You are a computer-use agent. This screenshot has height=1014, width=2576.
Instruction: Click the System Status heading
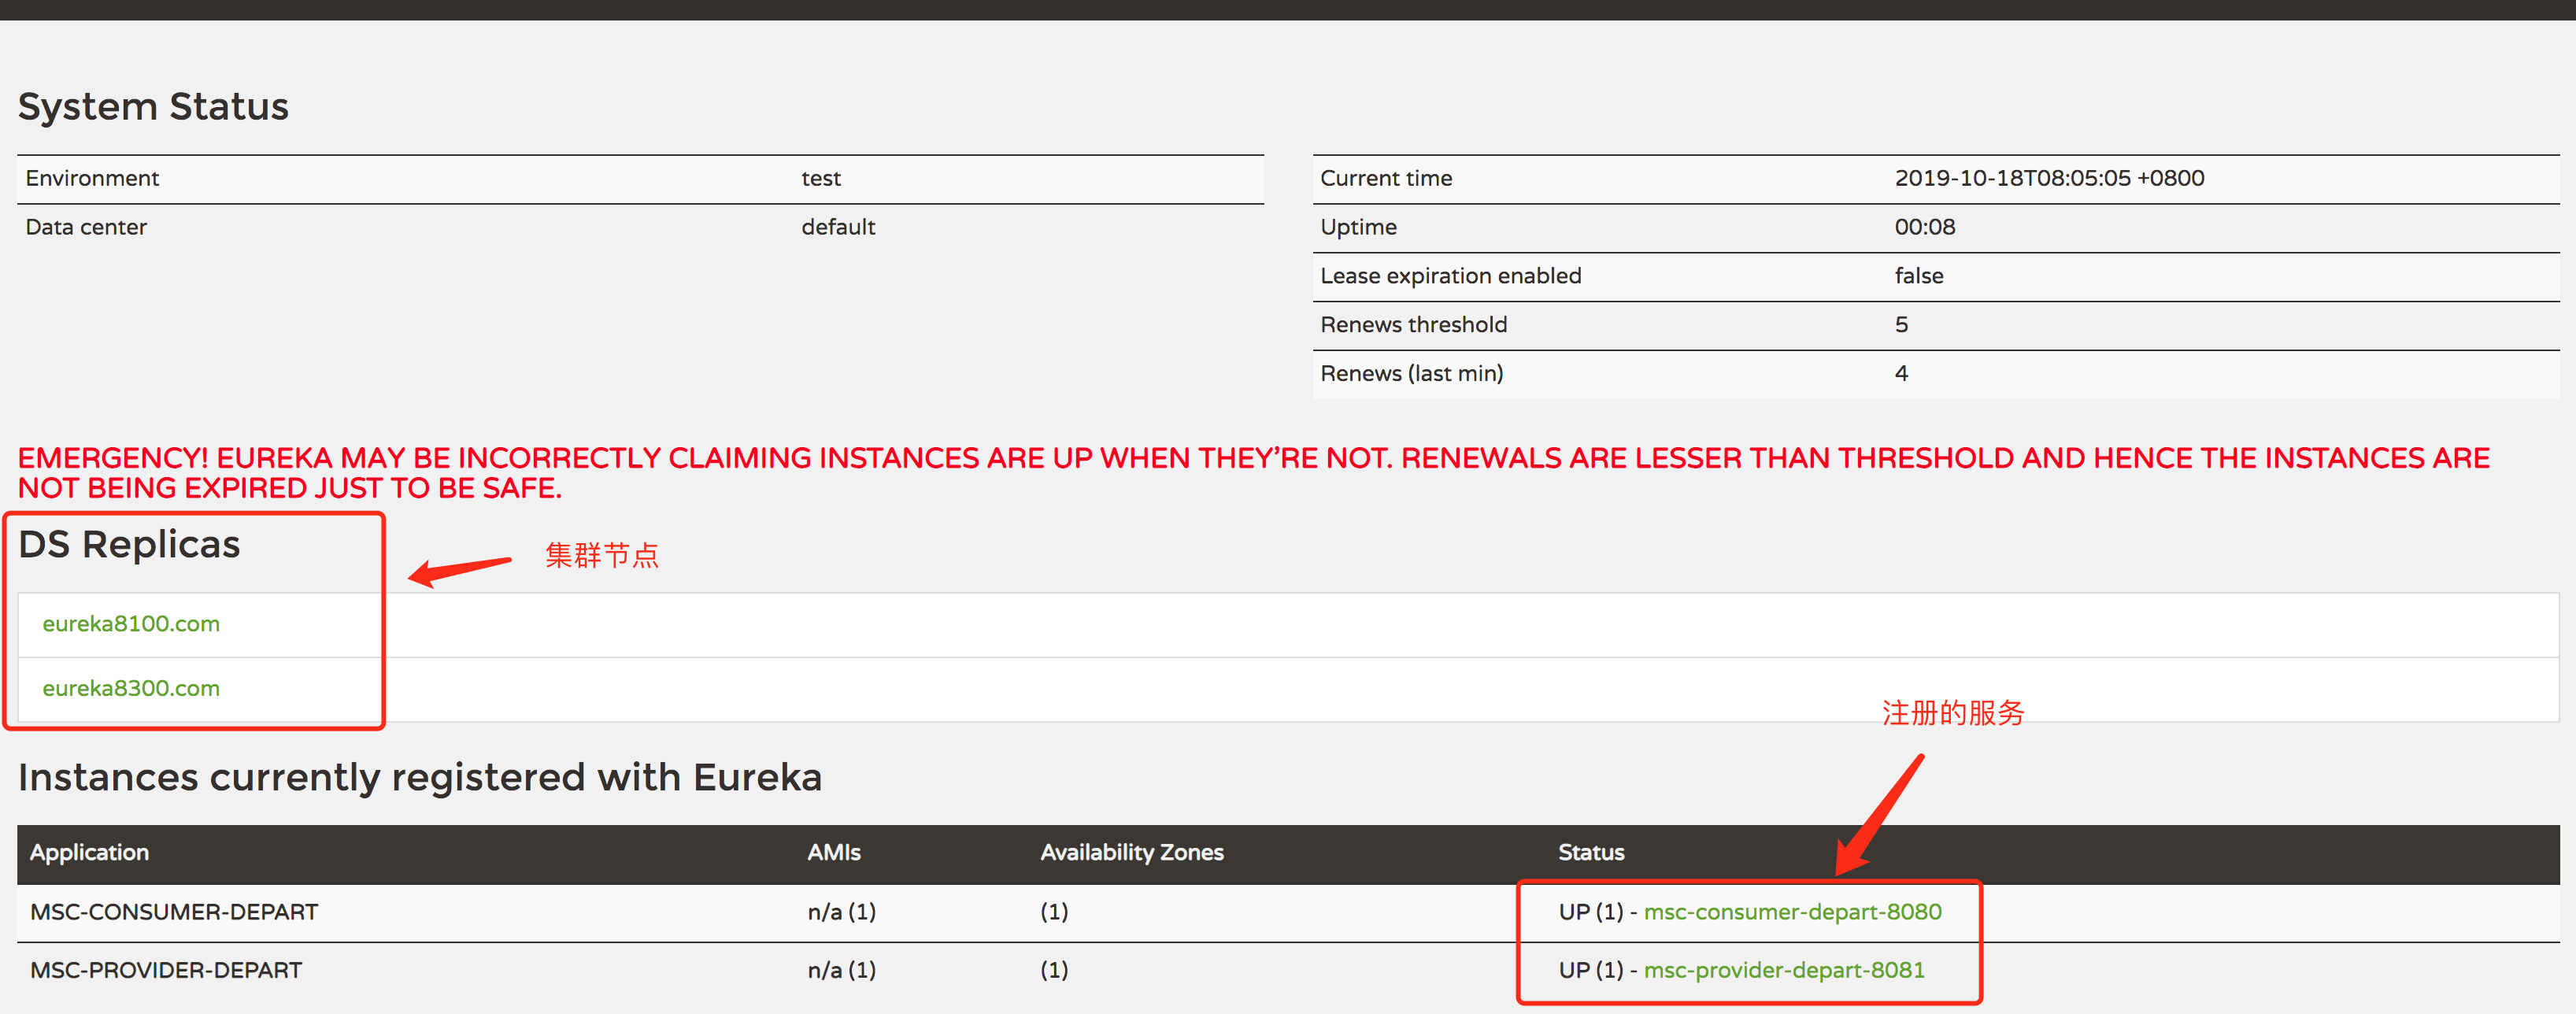pos(153,106)
